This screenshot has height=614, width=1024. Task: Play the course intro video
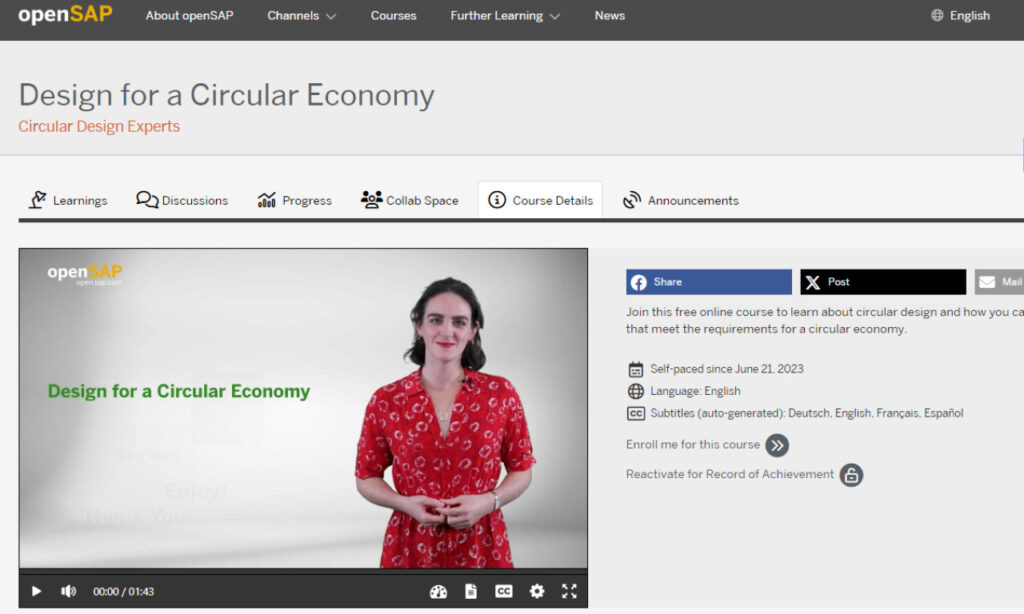pos(37,591)
